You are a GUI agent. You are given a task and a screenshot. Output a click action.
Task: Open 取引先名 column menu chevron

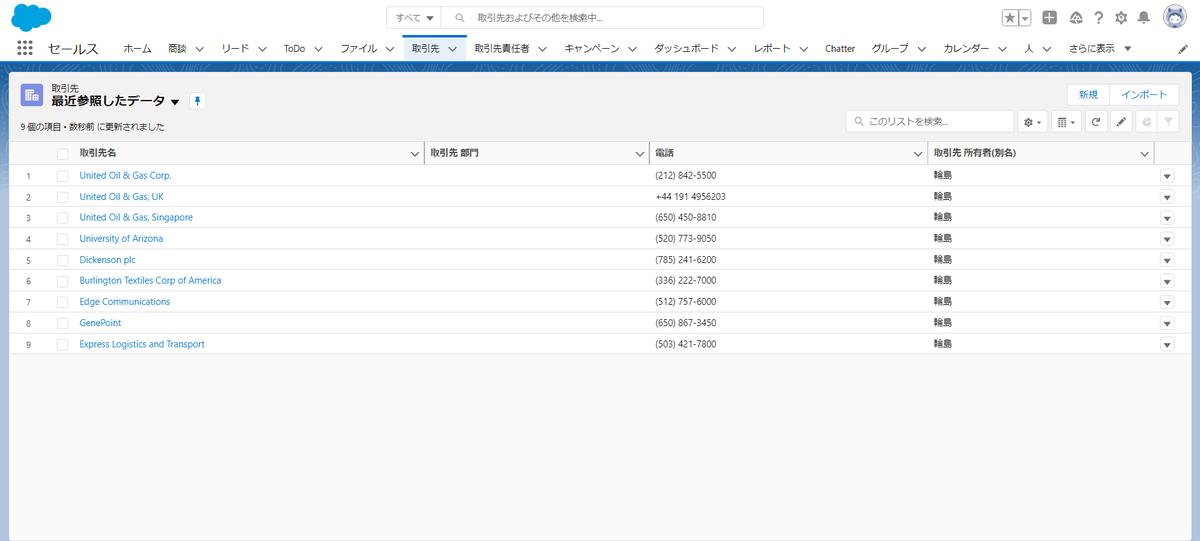415,154
